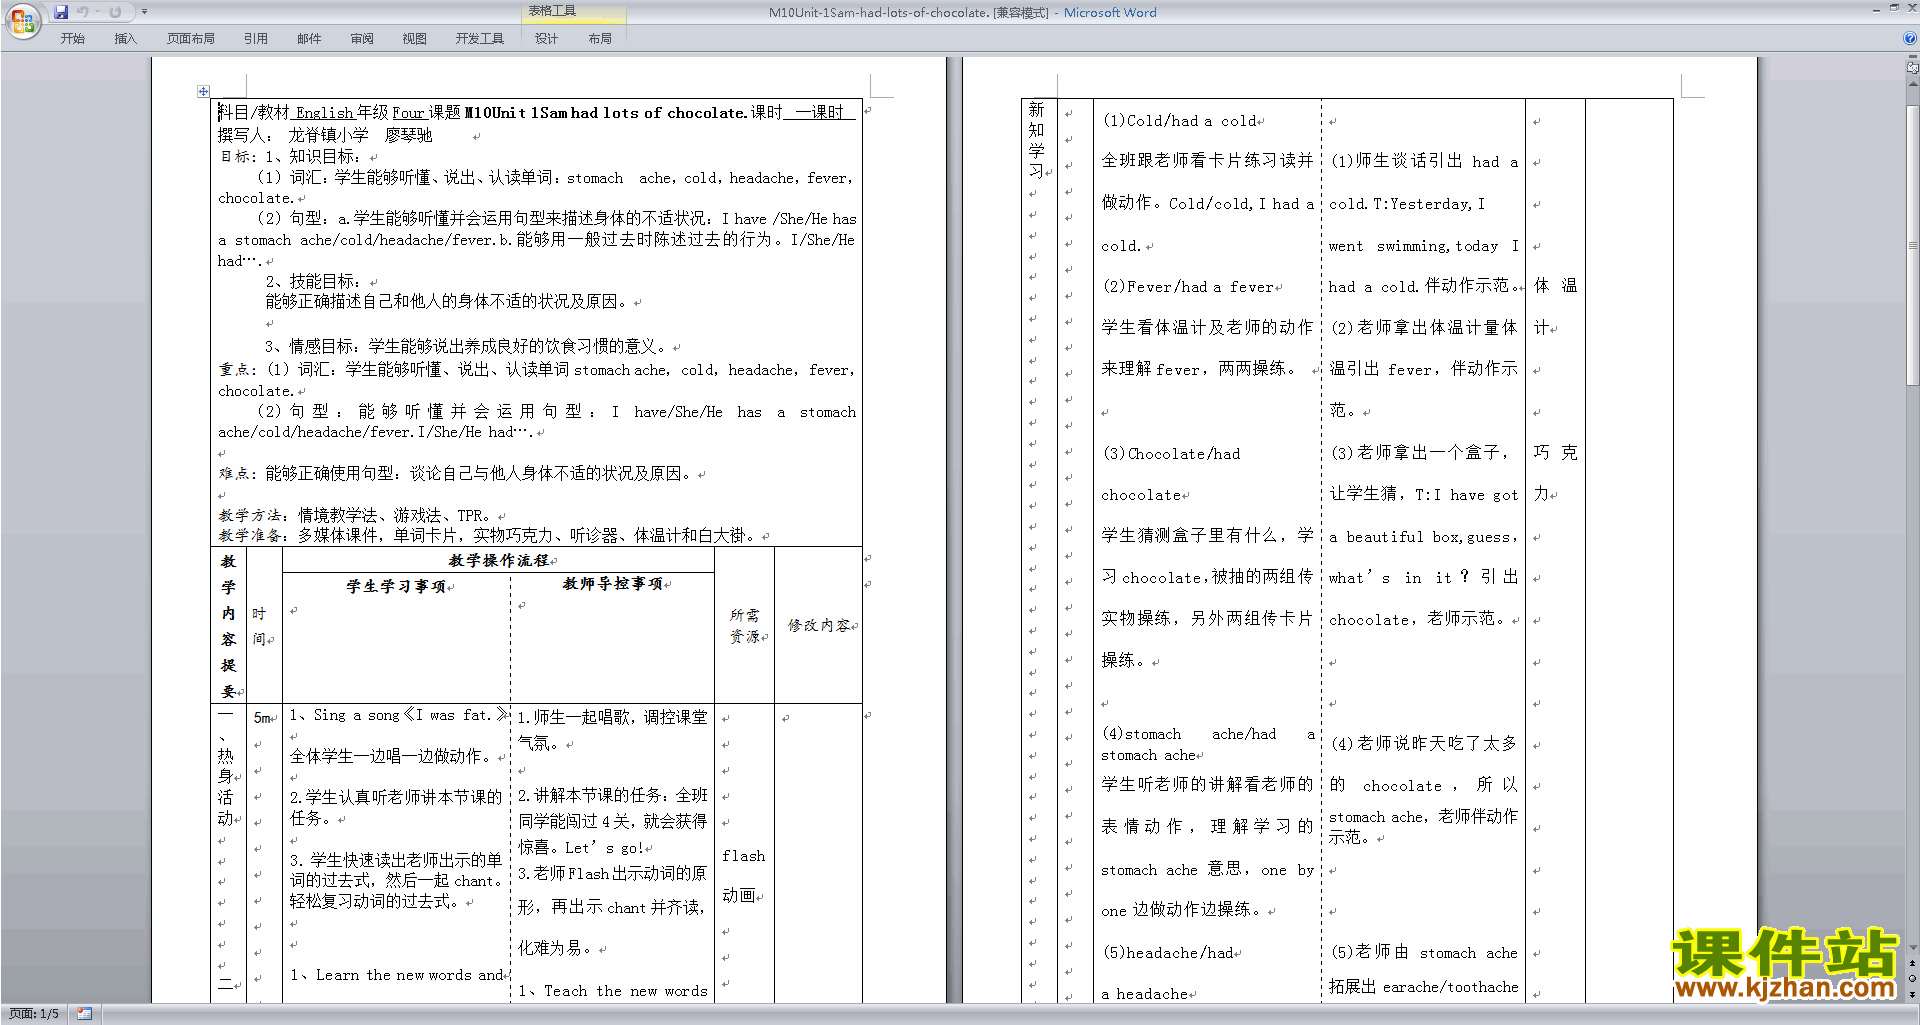This screenshot has height=1025, width=1920.
Task: Open the Office Button menu
Action: click(22, 21)
